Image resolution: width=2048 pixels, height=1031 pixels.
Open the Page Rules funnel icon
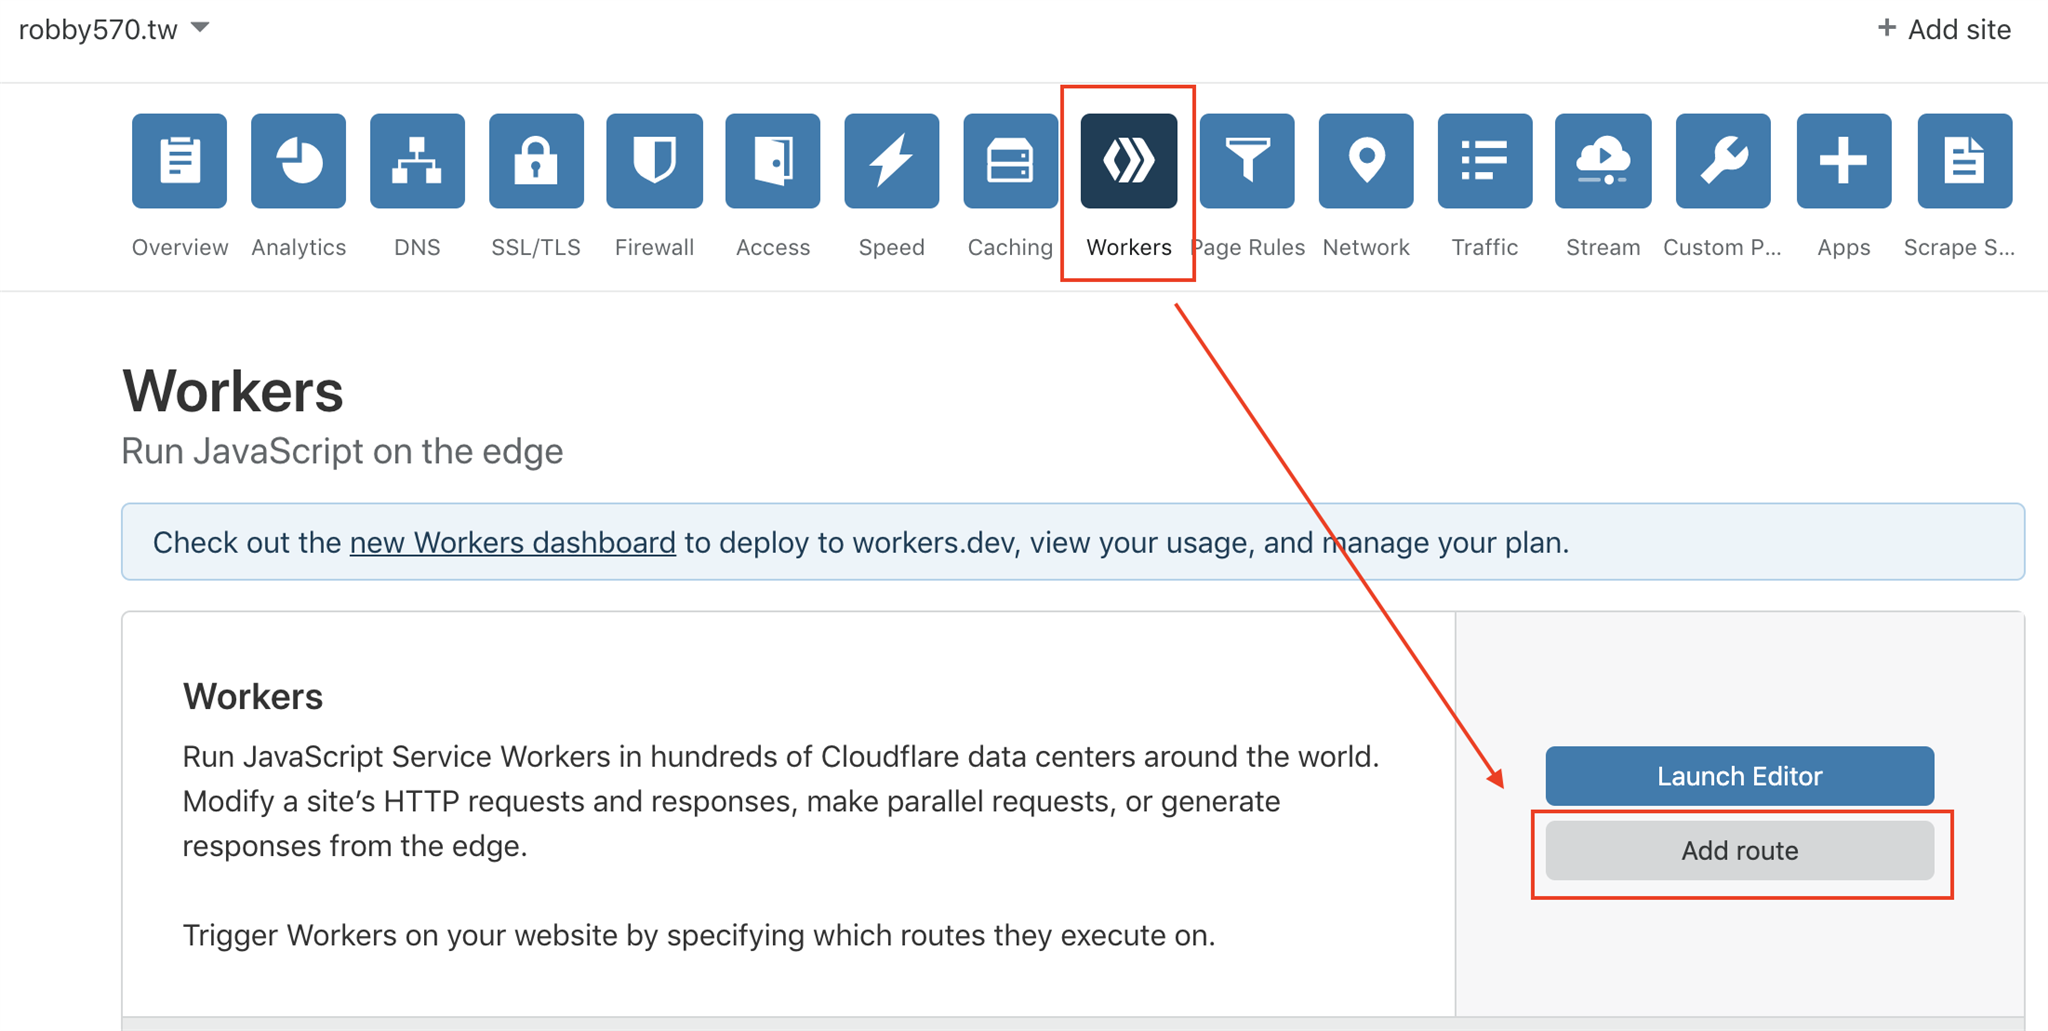click(1247, 161)
